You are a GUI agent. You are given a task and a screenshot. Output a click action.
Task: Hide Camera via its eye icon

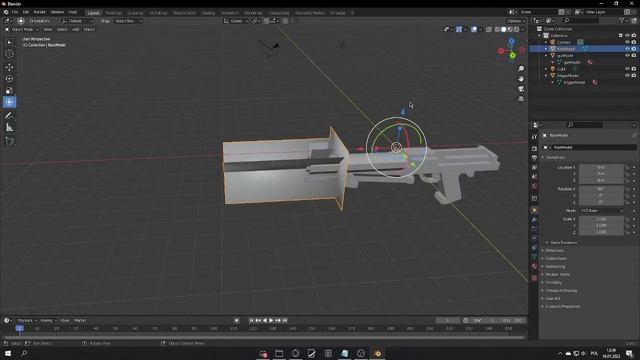(x=627, y=42)
